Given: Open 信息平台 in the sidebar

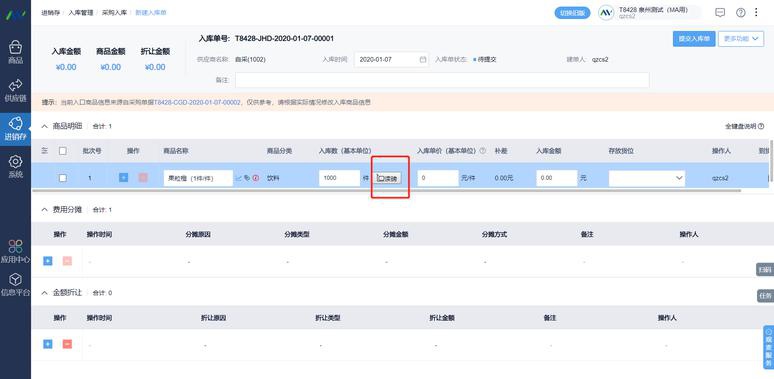Looking at the screenshot, I should click(x=15, y=284).
